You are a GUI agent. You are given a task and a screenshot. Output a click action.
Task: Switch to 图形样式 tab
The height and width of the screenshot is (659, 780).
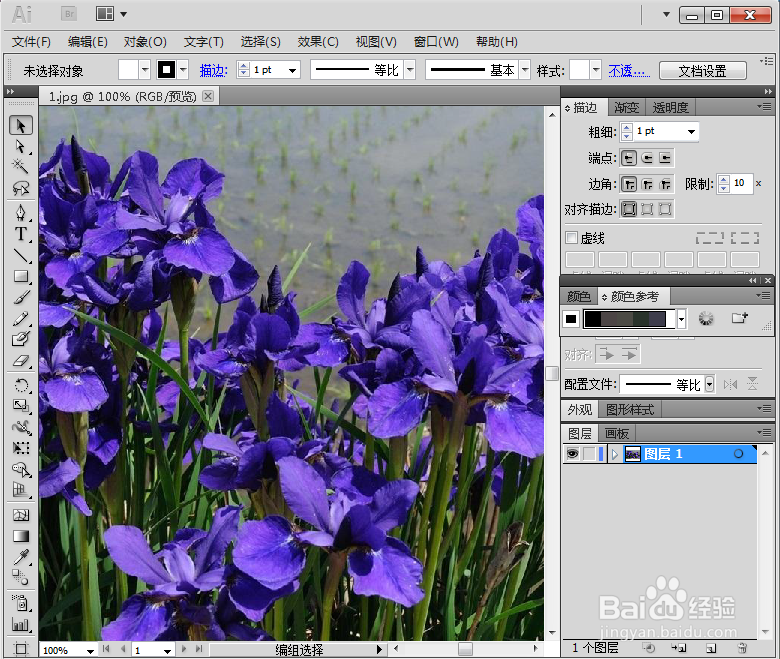[630, 410]
